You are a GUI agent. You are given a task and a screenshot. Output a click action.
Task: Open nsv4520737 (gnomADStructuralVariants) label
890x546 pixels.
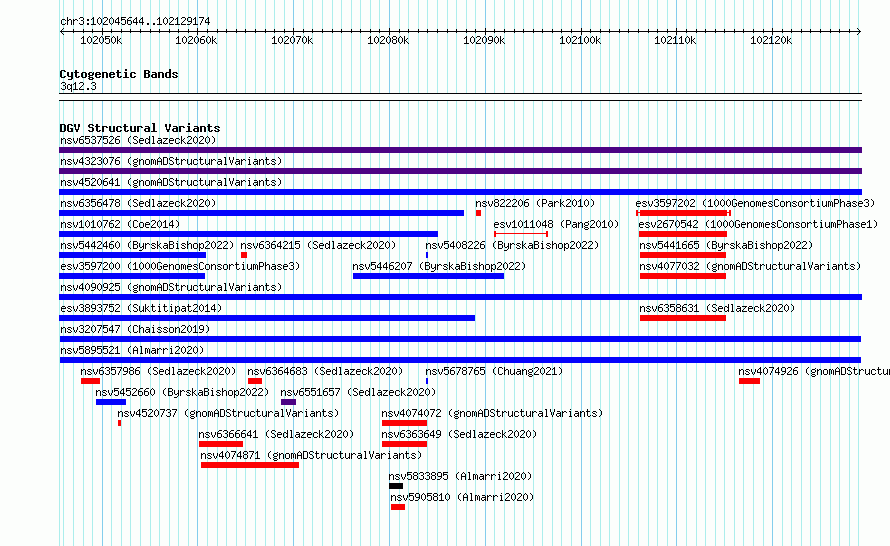click(x=228, y=413)
